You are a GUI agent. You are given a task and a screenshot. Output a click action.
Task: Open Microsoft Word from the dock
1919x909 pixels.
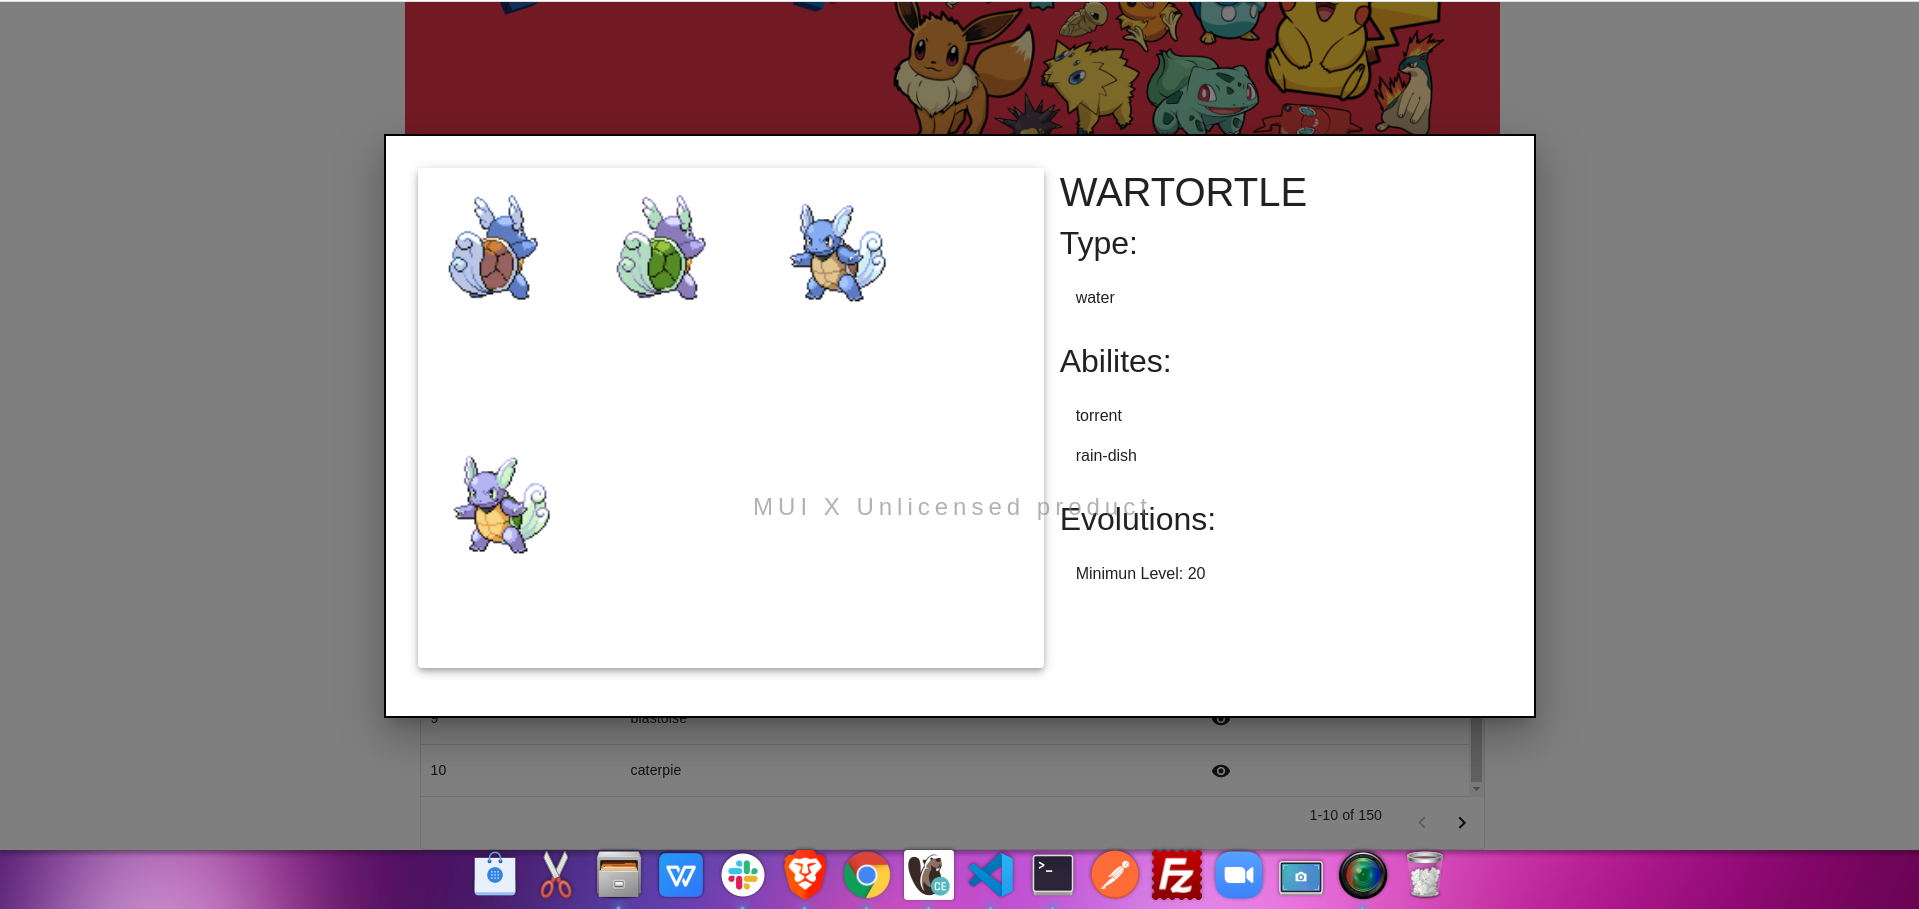click(681, 875)
